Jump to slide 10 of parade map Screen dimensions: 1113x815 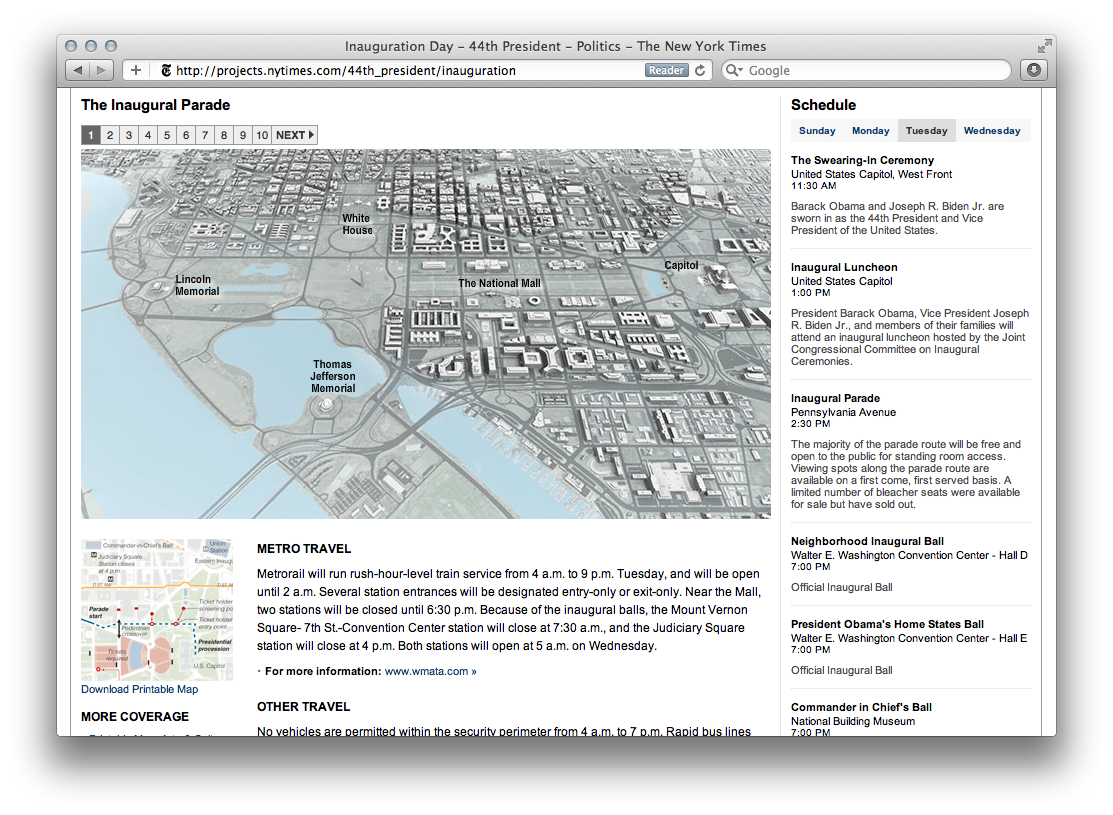(x=261, y=135)
